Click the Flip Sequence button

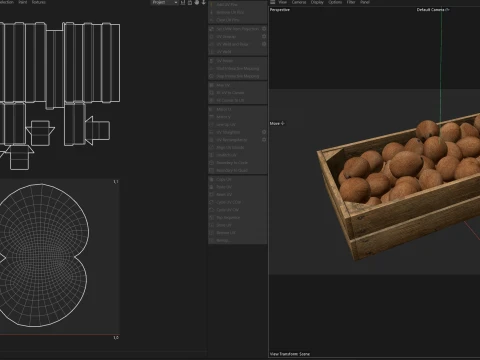(237, 218)
